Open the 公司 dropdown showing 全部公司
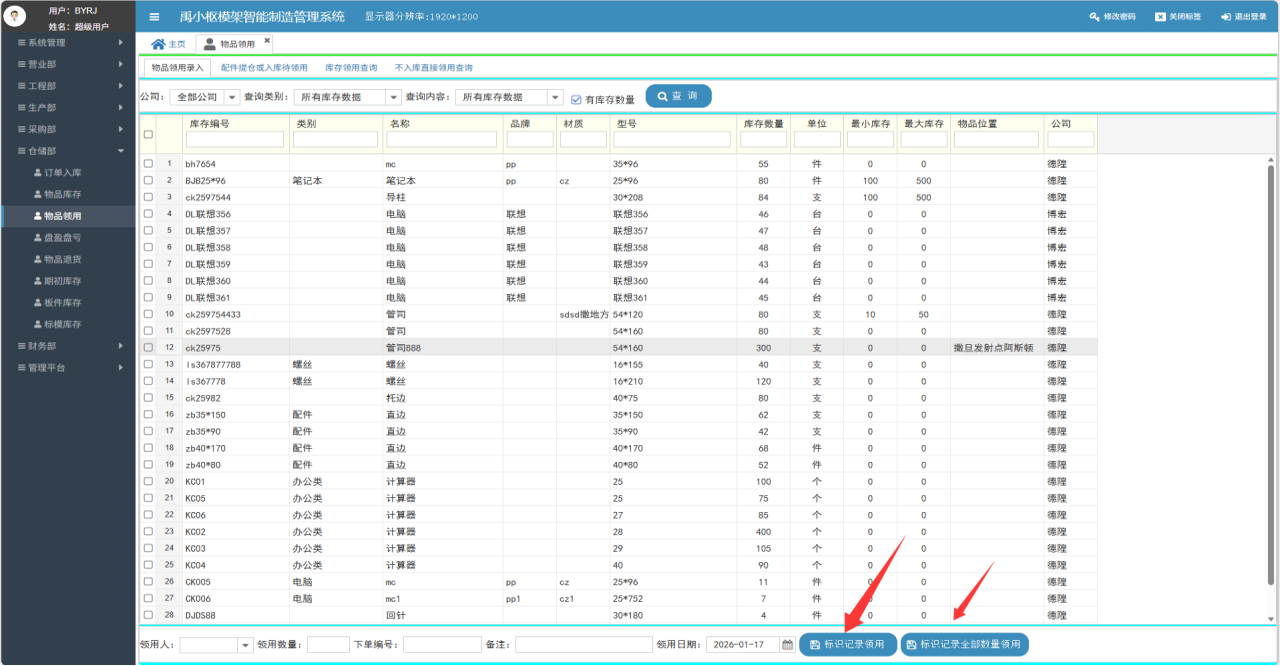The height and width of the screenshot is (666, 1280). coord(232,98)
